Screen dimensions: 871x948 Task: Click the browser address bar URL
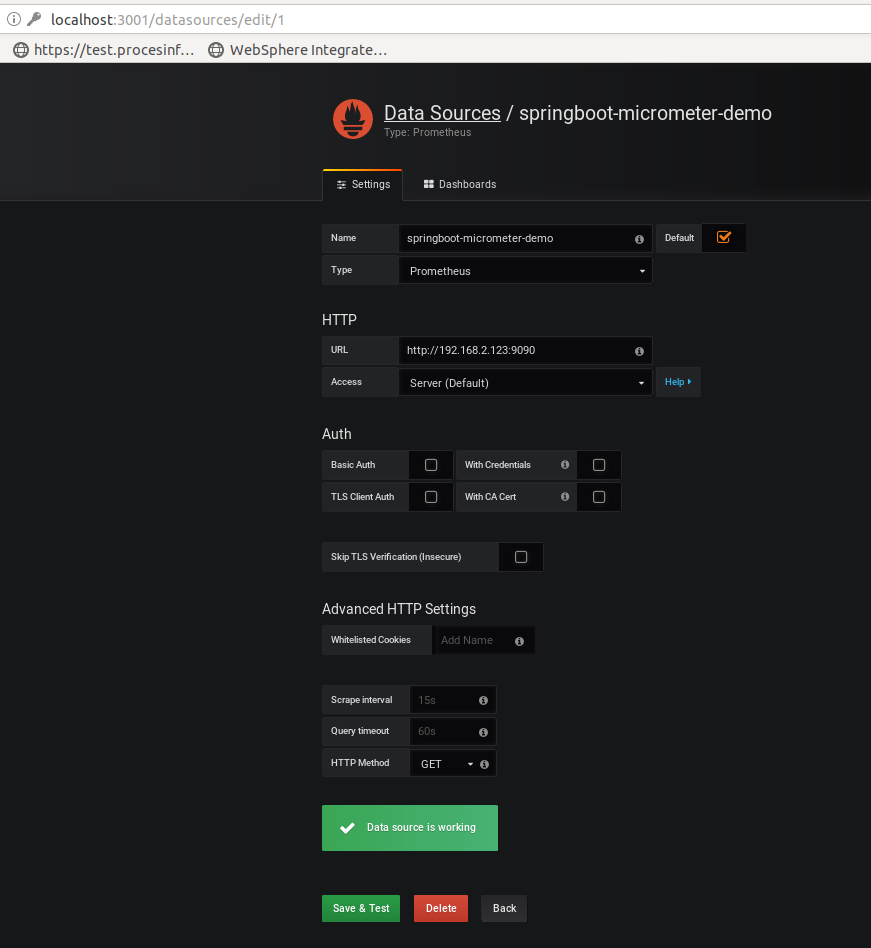(x=167, y=19)
